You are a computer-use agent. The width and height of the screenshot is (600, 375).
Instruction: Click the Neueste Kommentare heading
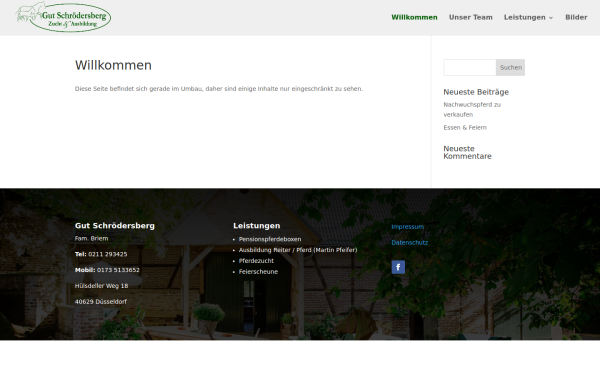[x=467, y=152]
